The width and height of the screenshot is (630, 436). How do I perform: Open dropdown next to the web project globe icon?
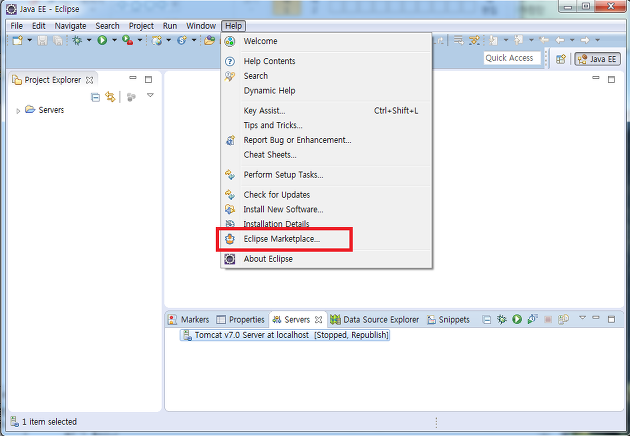(168, 40)
